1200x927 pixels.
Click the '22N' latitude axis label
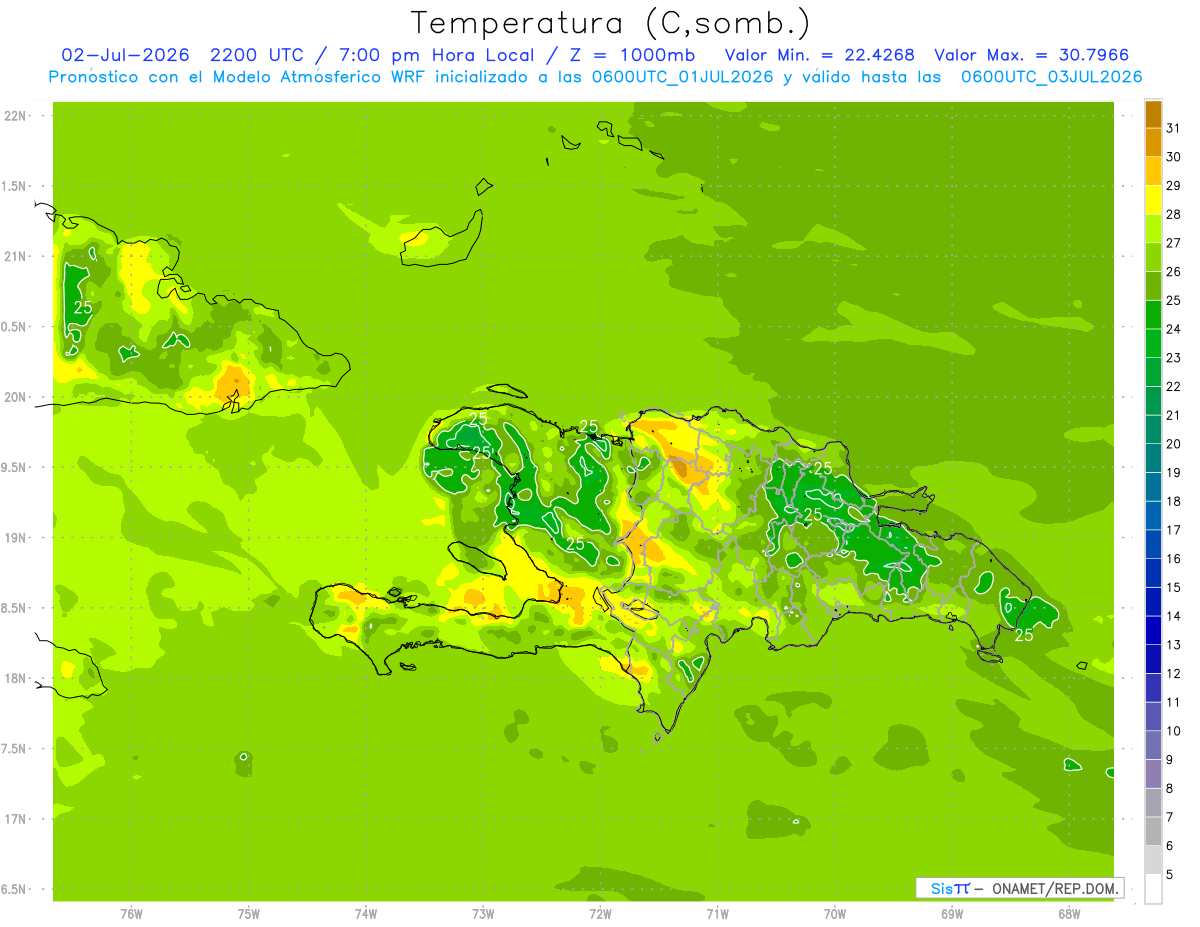pyautogui.click(x=14, y=115)
